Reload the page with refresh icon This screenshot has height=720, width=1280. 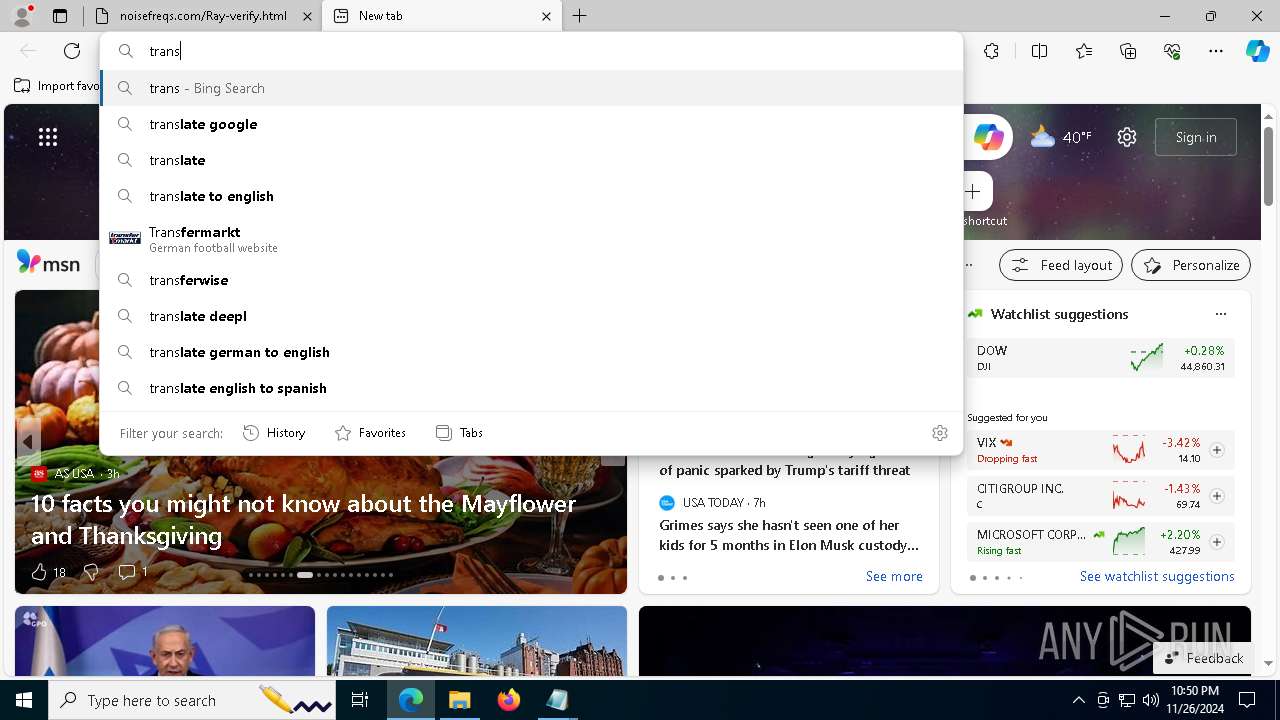(x=72, y=51)
